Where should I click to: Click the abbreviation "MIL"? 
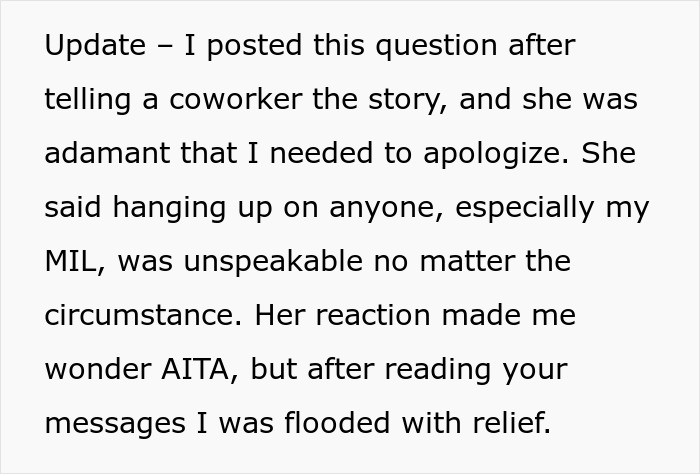pos(68,262)
